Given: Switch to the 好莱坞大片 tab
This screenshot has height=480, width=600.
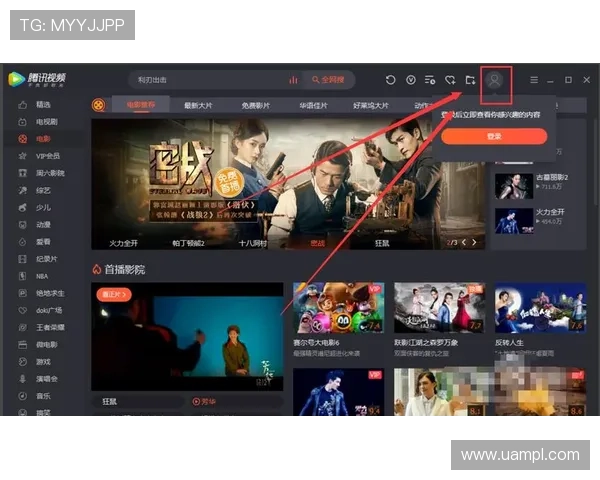Looking at the screenshot, I should point(371,105).
